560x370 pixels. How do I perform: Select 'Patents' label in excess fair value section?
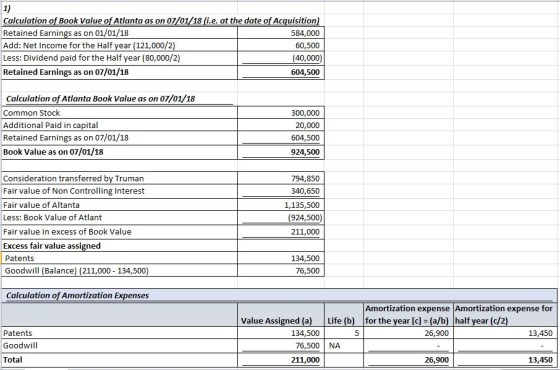[x=120, y=258]
